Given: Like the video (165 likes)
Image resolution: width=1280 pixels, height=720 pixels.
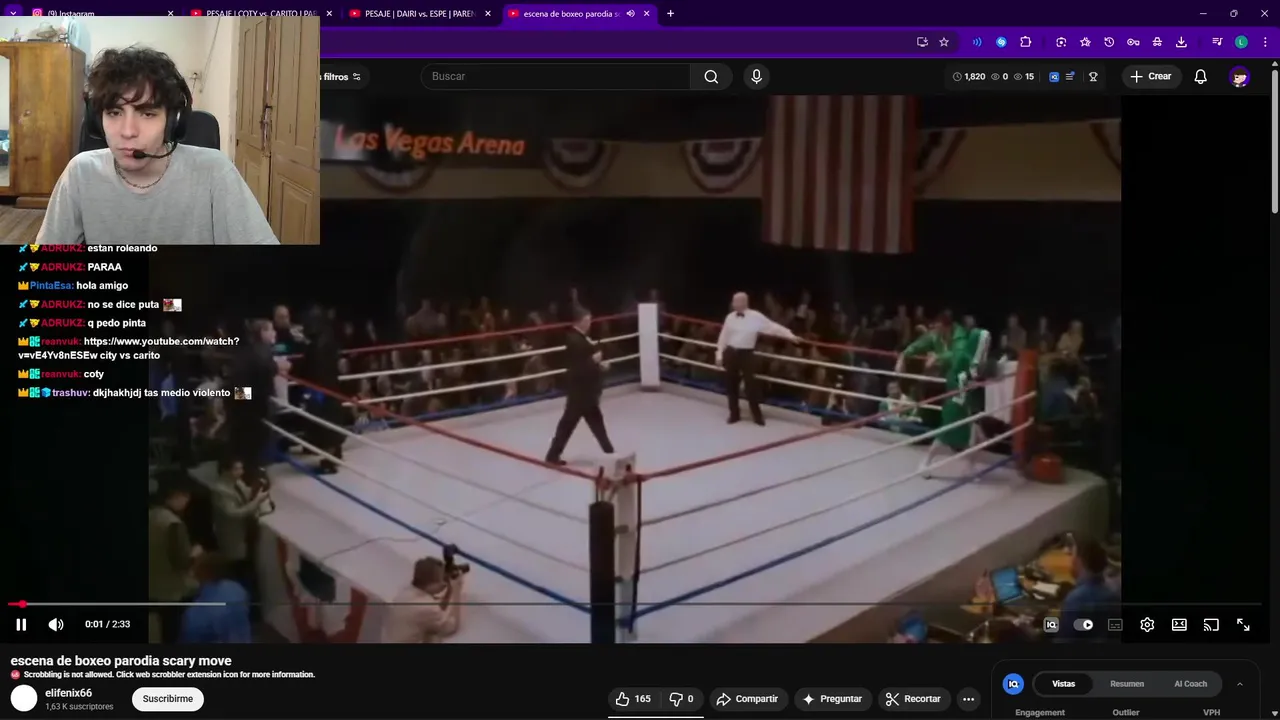Looking at the screenshot, I should pos(633,699).
